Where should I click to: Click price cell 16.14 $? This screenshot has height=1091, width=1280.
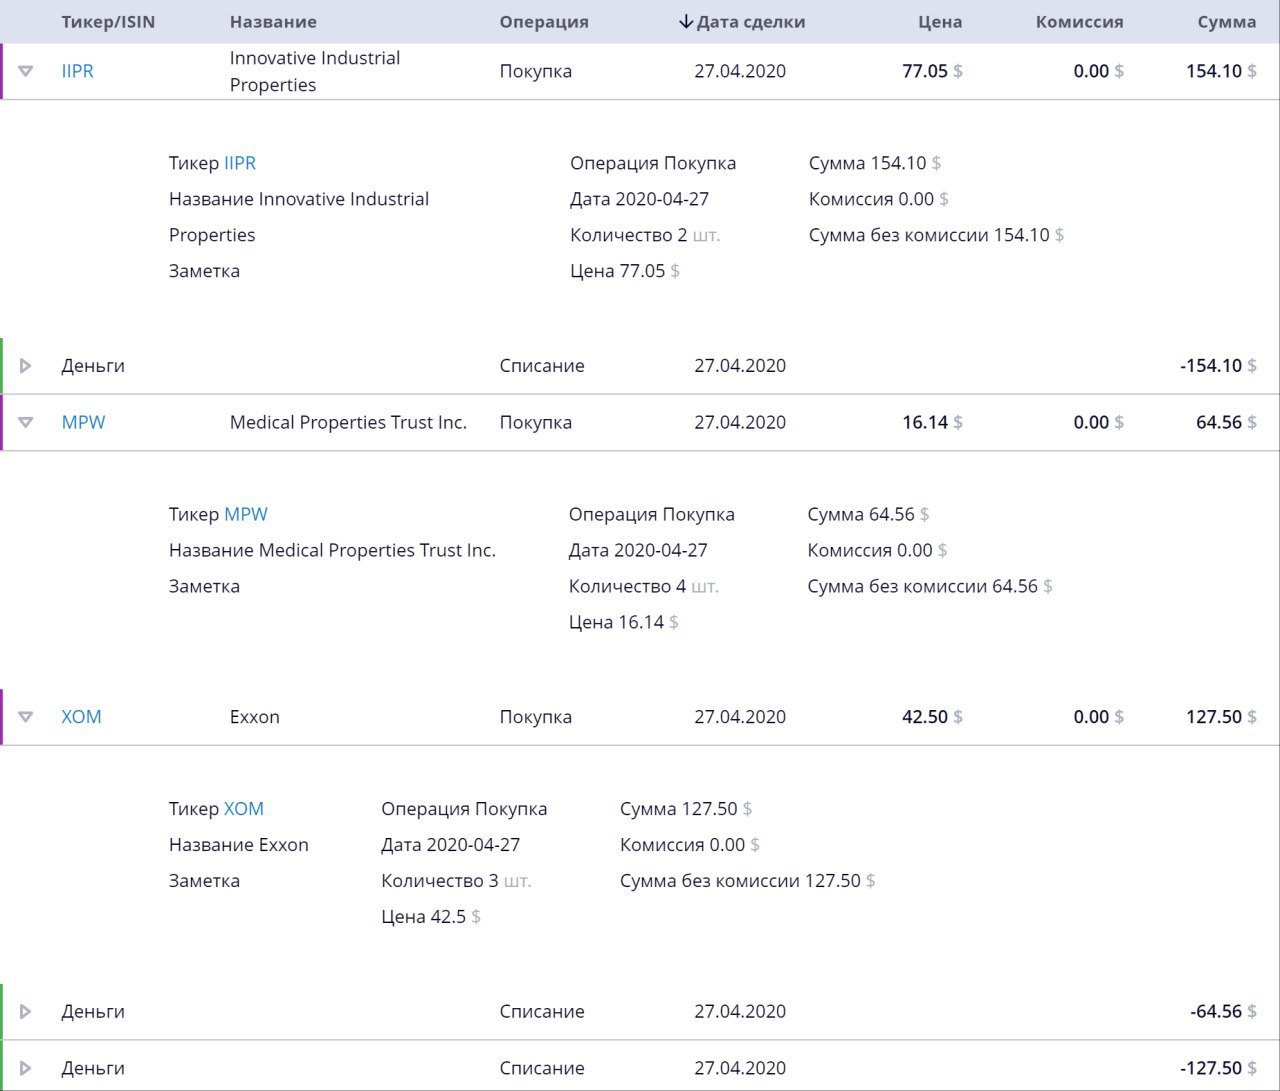(932, 422)
